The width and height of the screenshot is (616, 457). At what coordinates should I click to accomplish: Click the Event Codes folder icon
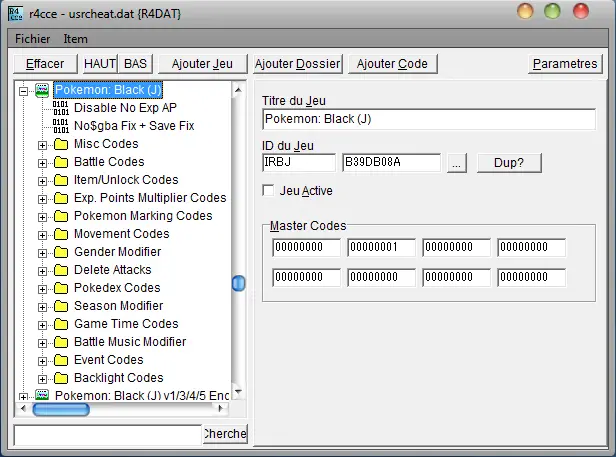coord(61,360)
